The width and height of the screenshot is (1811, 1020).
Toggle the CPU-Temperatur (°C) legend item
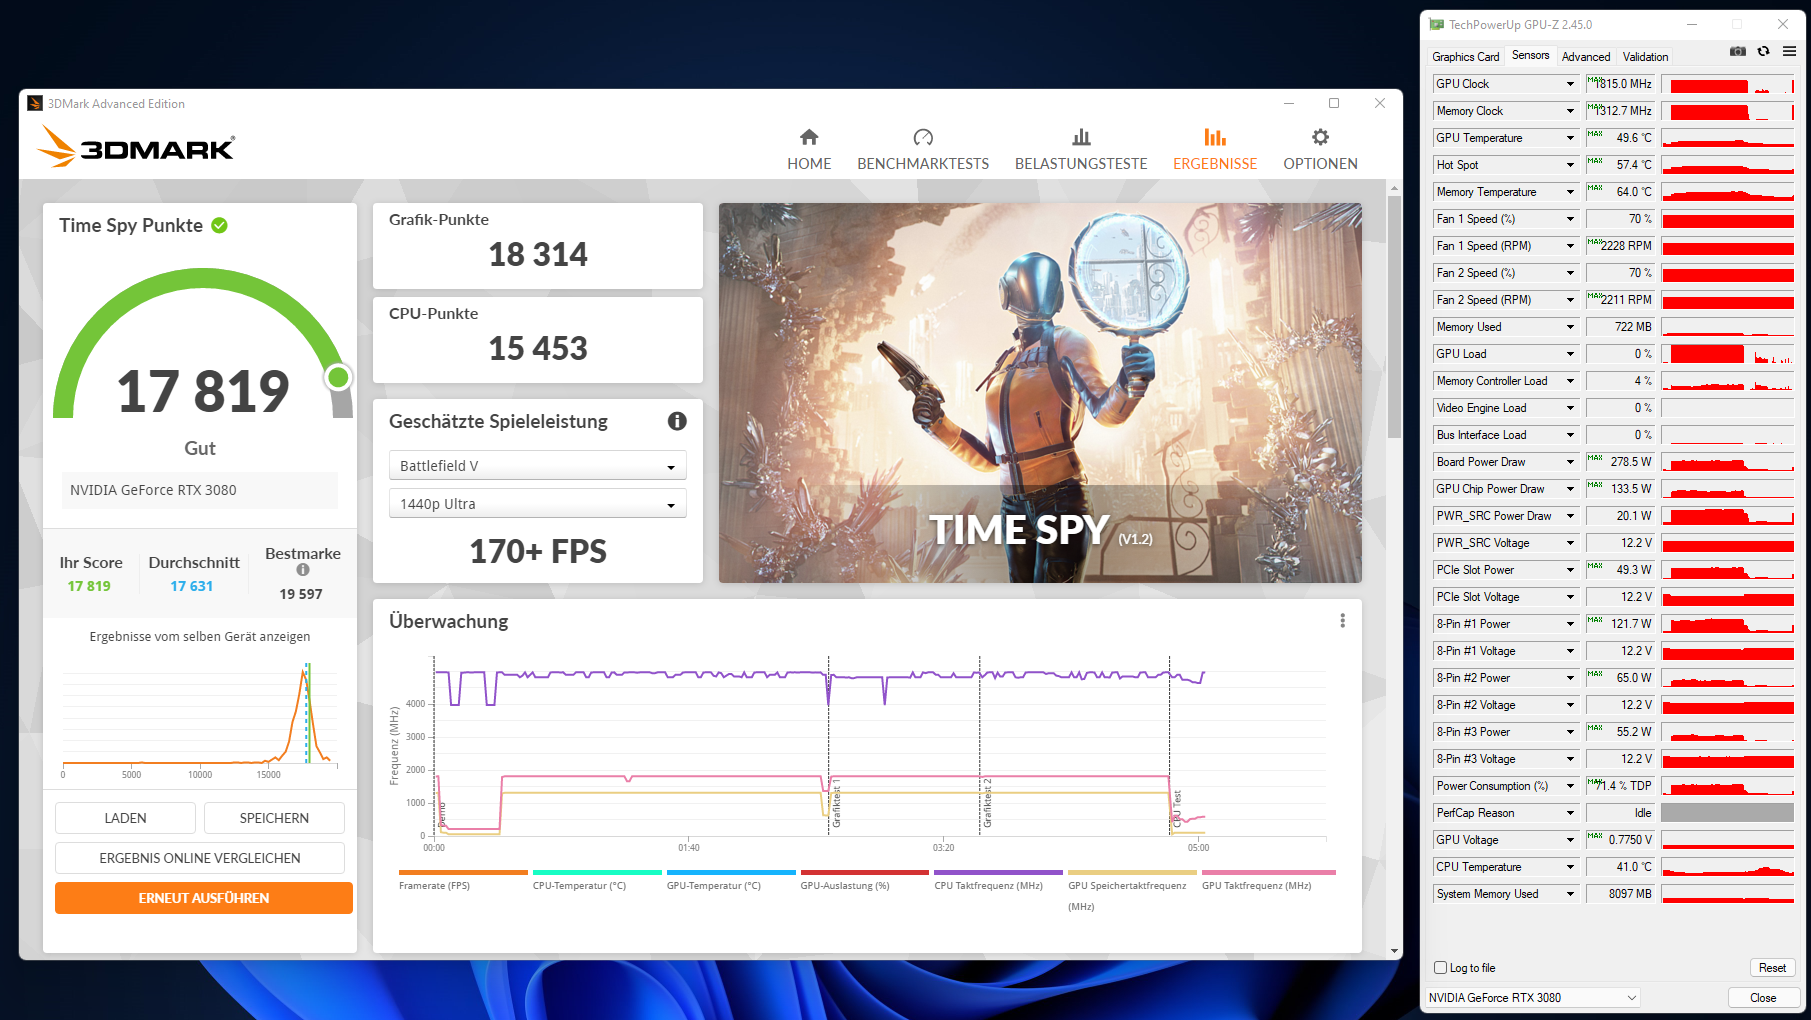click(597, 880)
